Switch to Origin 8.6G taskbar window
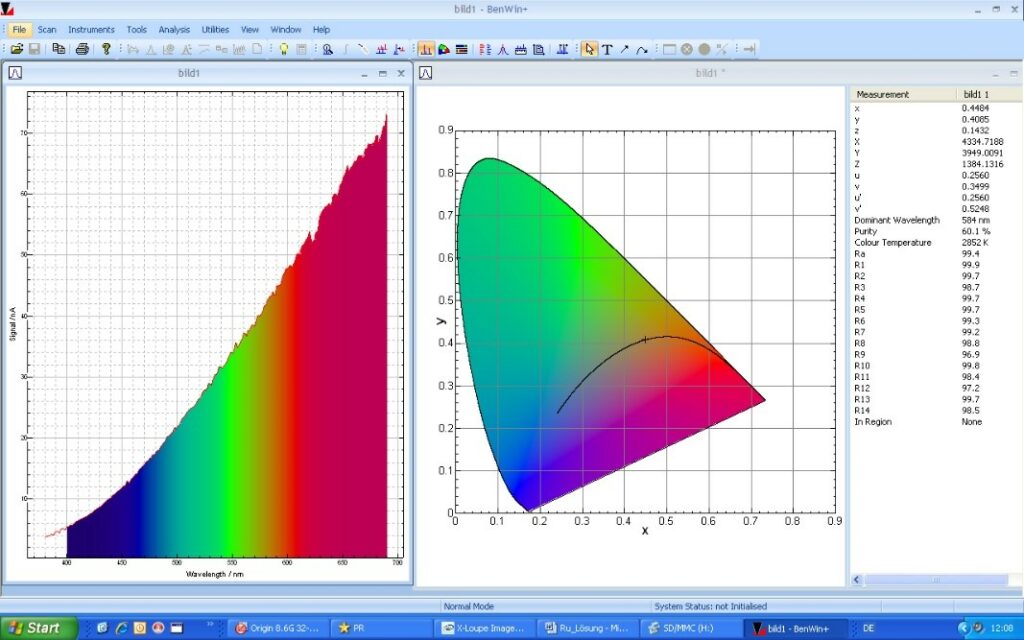The height and width of the screenshot is (640, 1024). coord(280,628)
